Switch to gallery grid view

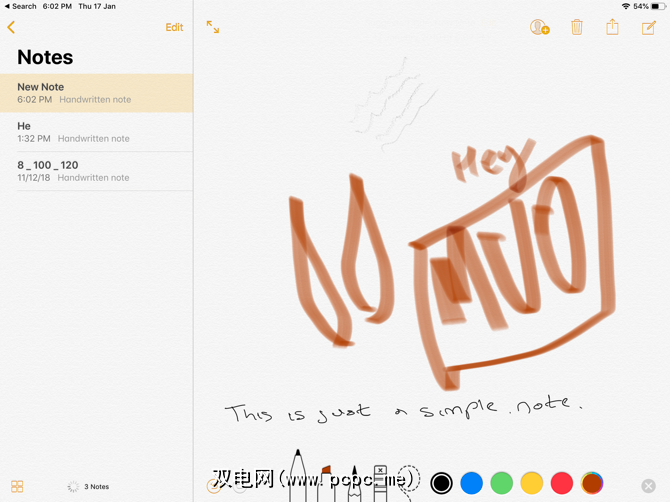[x=17, y=486]
